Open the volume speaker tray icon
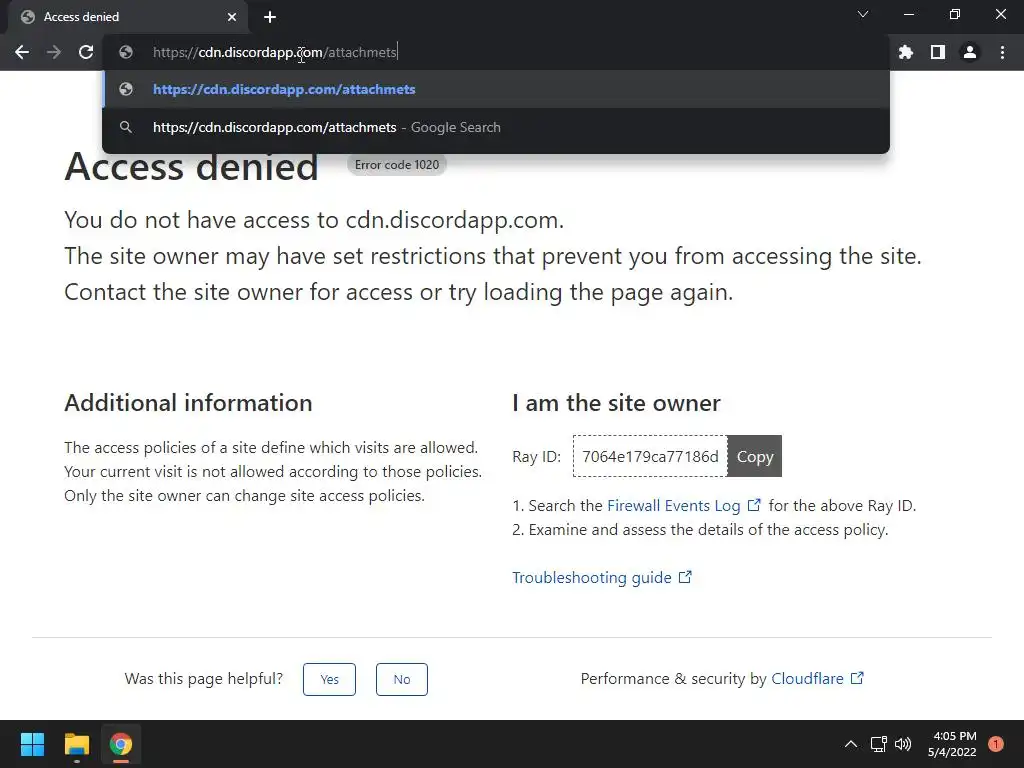Viewport: 1024px width, 768px height. point(903,744)
